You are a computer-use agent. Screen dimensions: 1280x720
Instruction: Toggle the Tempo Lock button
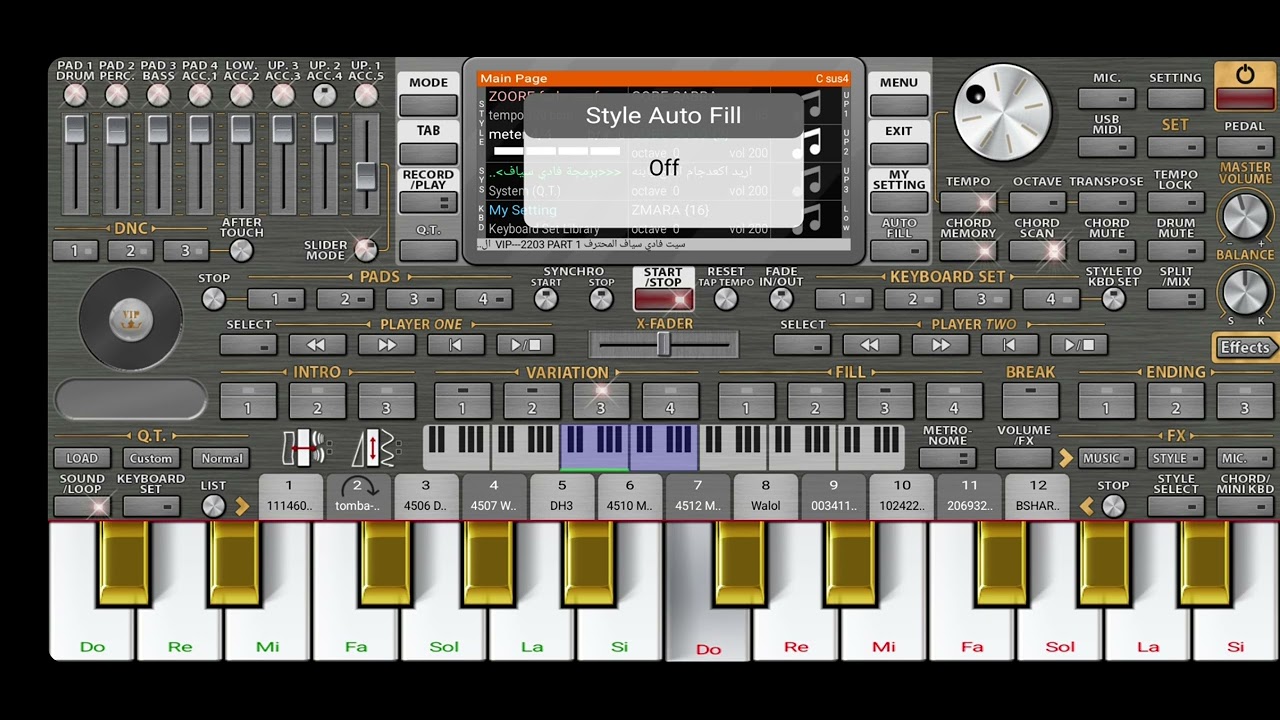(x=1176, y=203)
